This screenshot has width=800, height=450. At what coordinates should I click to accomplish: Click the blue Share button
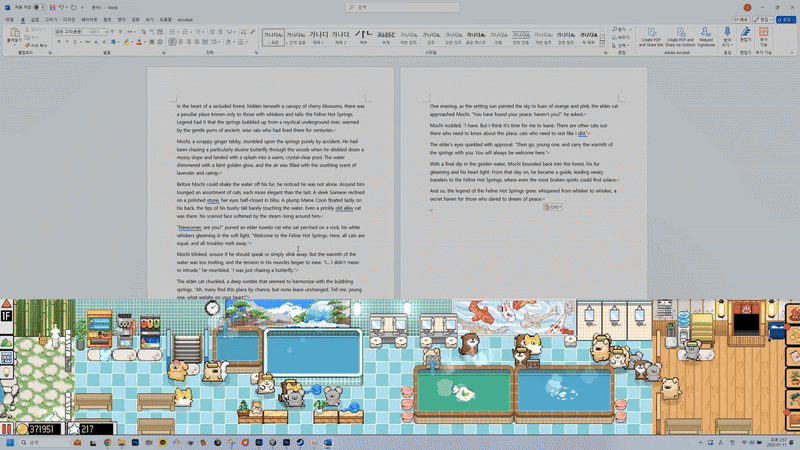pos(786,19)
